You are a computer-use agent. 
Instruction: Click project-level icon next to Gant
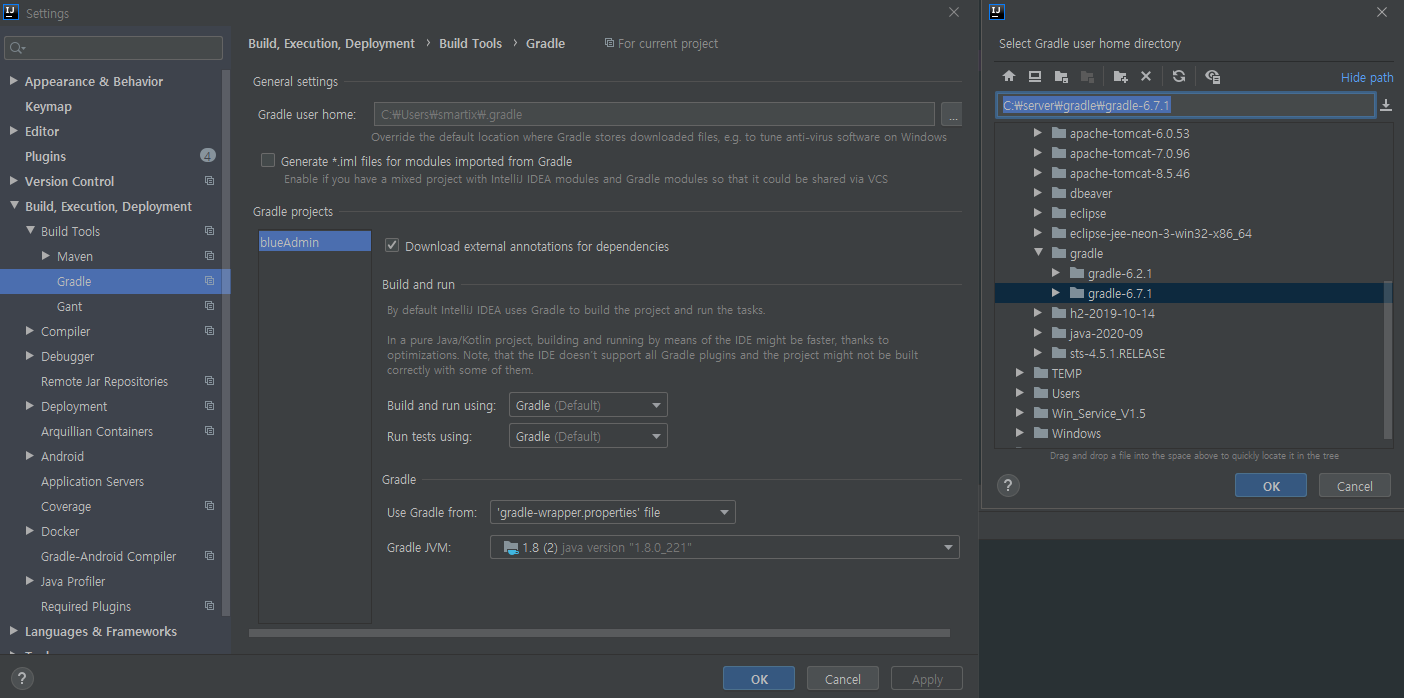point(209,306)
